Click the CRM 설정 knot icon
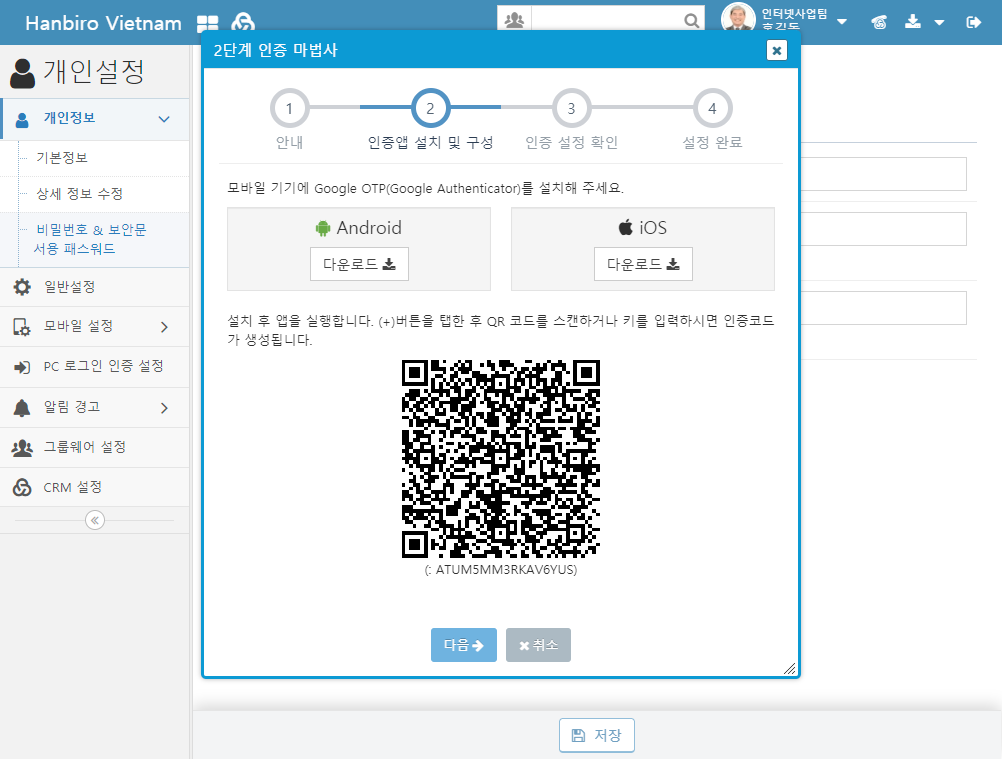Screen dimensions: 1002x759 coord(22,487)
